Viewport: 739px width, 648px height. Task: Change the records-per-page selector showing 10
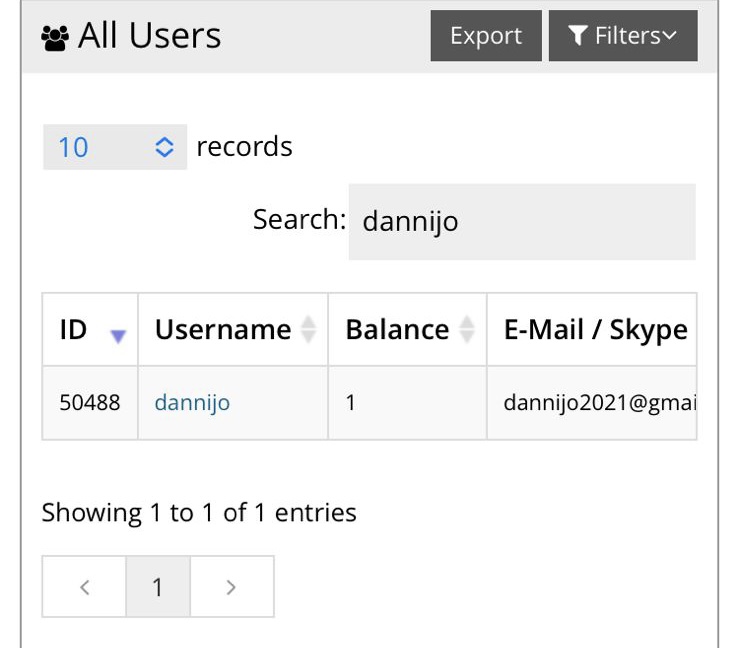click(x=115, y=147)
